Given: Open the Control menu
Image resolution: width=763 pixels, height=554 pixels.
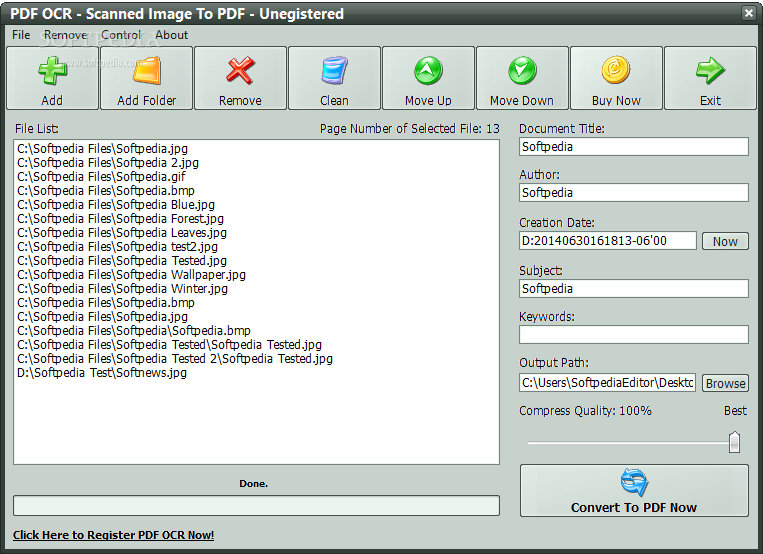Looking at the screenshot, I should pyautogui.click(x=121, y=35).
